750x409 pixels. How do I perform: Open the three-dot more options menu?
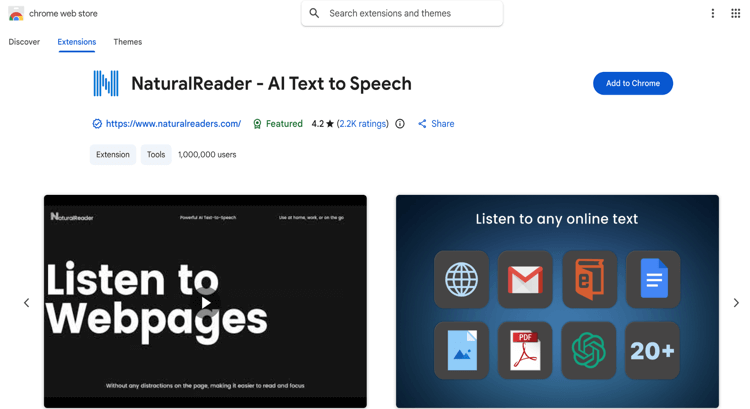coord(713,13)
